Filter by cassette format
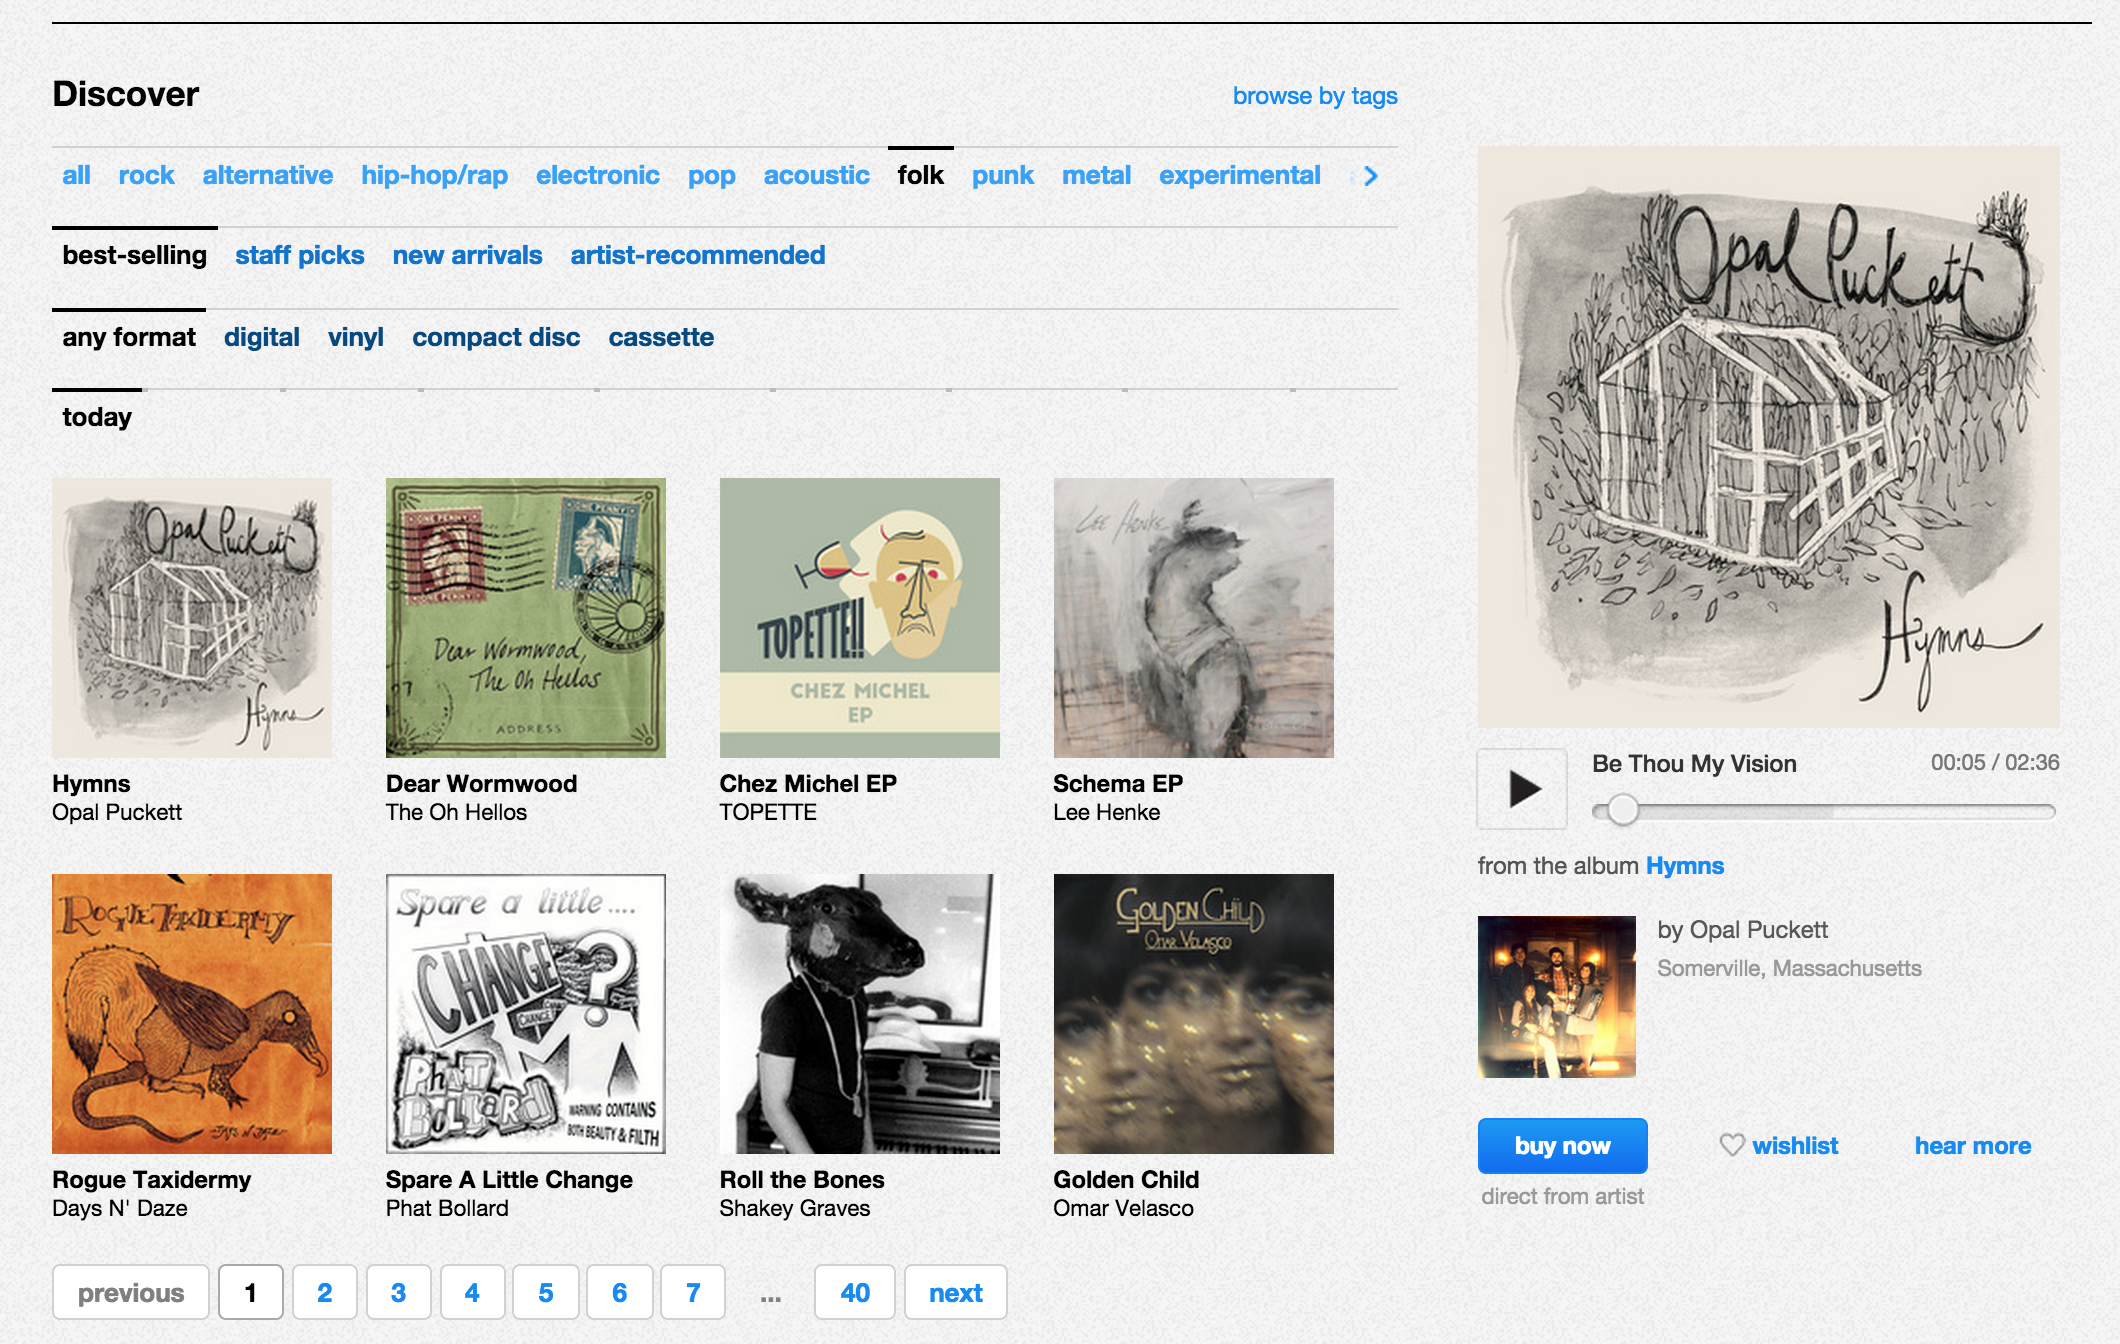Screen dimensions: 2120x1344 661,337
